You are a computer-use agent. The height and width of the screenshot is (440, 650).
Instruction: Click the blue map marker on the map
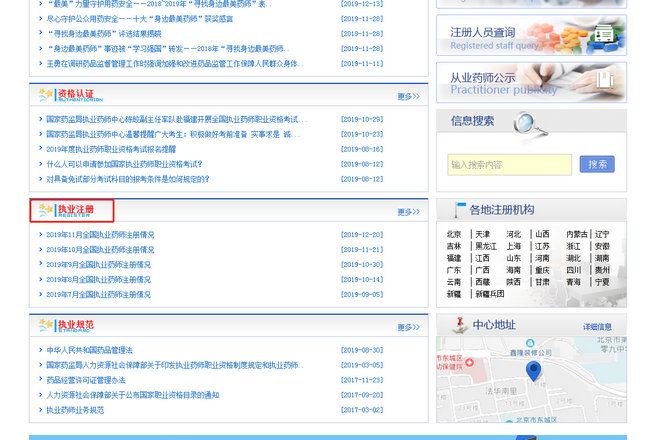(533, 372)
